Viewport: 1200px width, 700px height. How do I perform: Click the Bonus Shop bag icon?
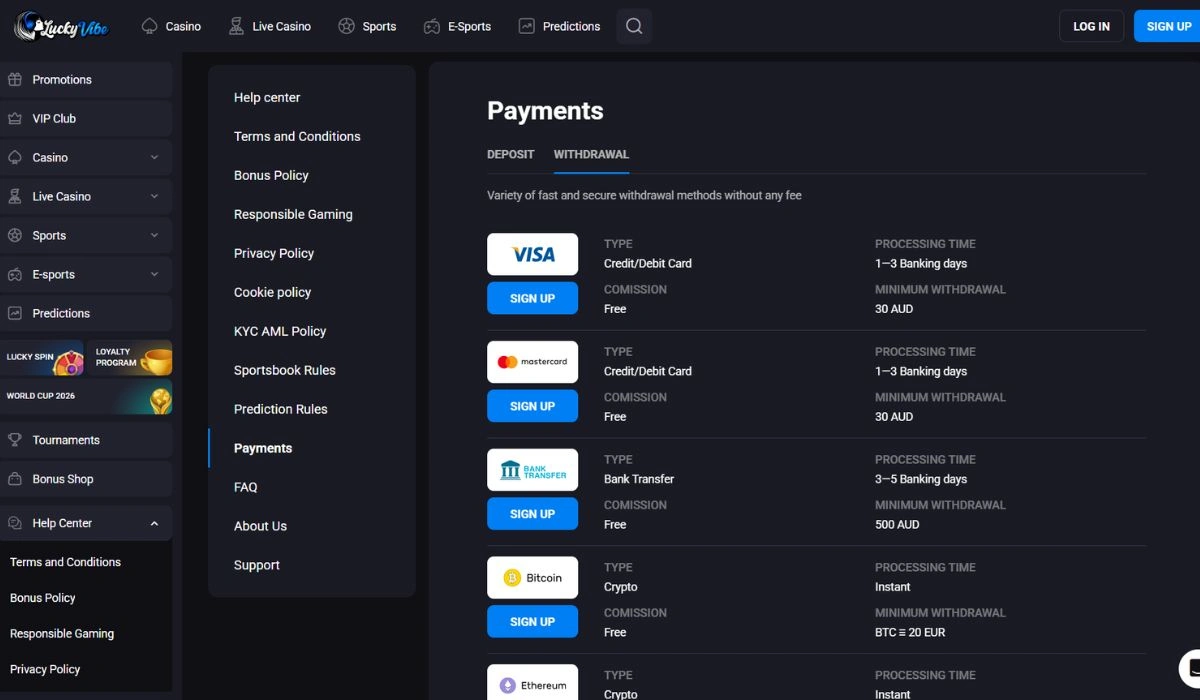(x=15, y=479)
